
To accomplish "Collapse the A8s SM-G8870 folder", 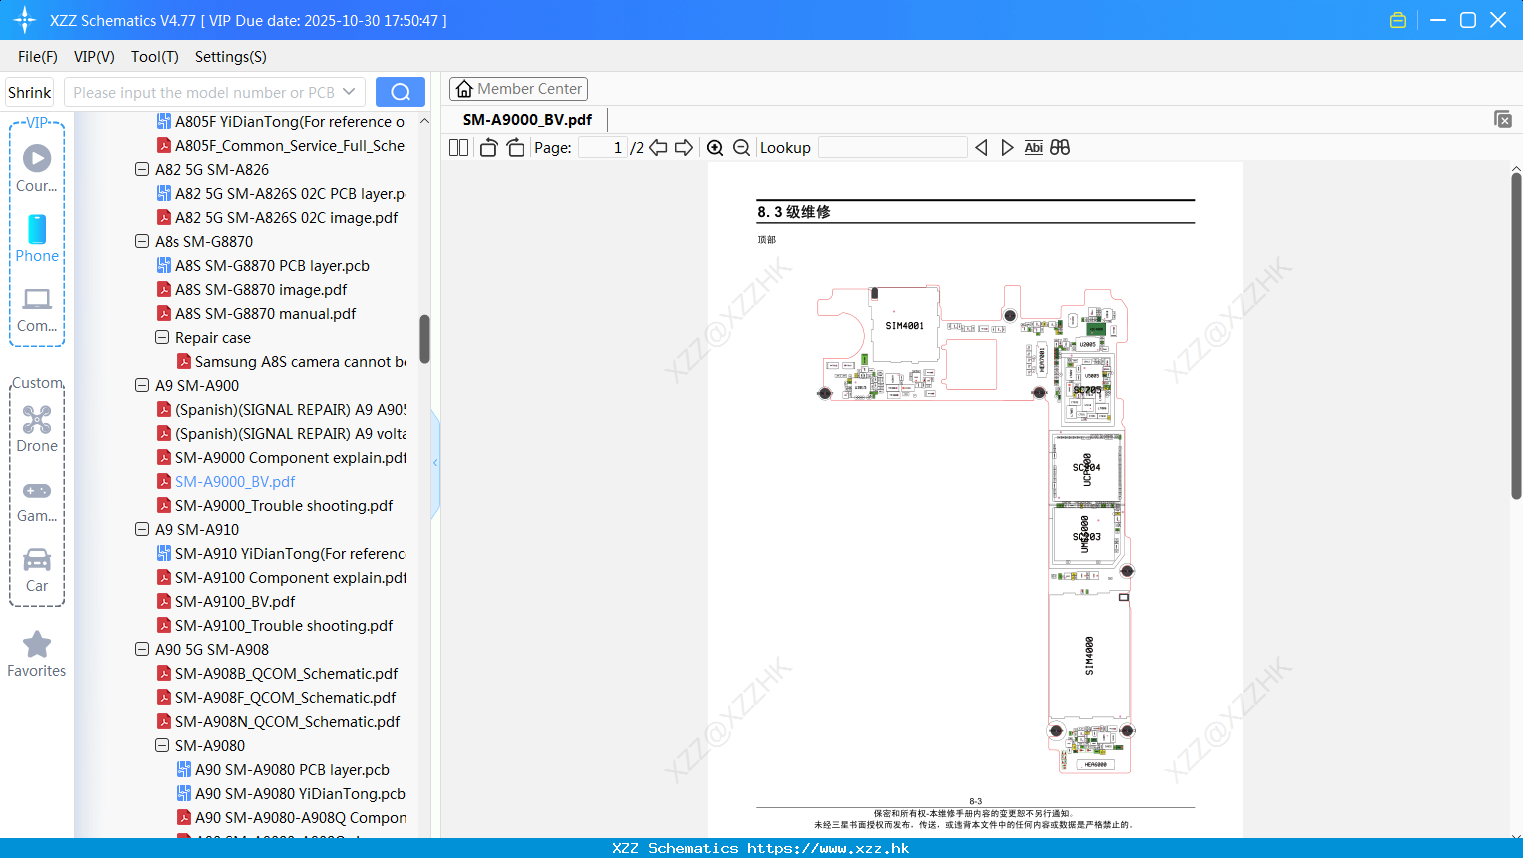I will pos(142,242).
